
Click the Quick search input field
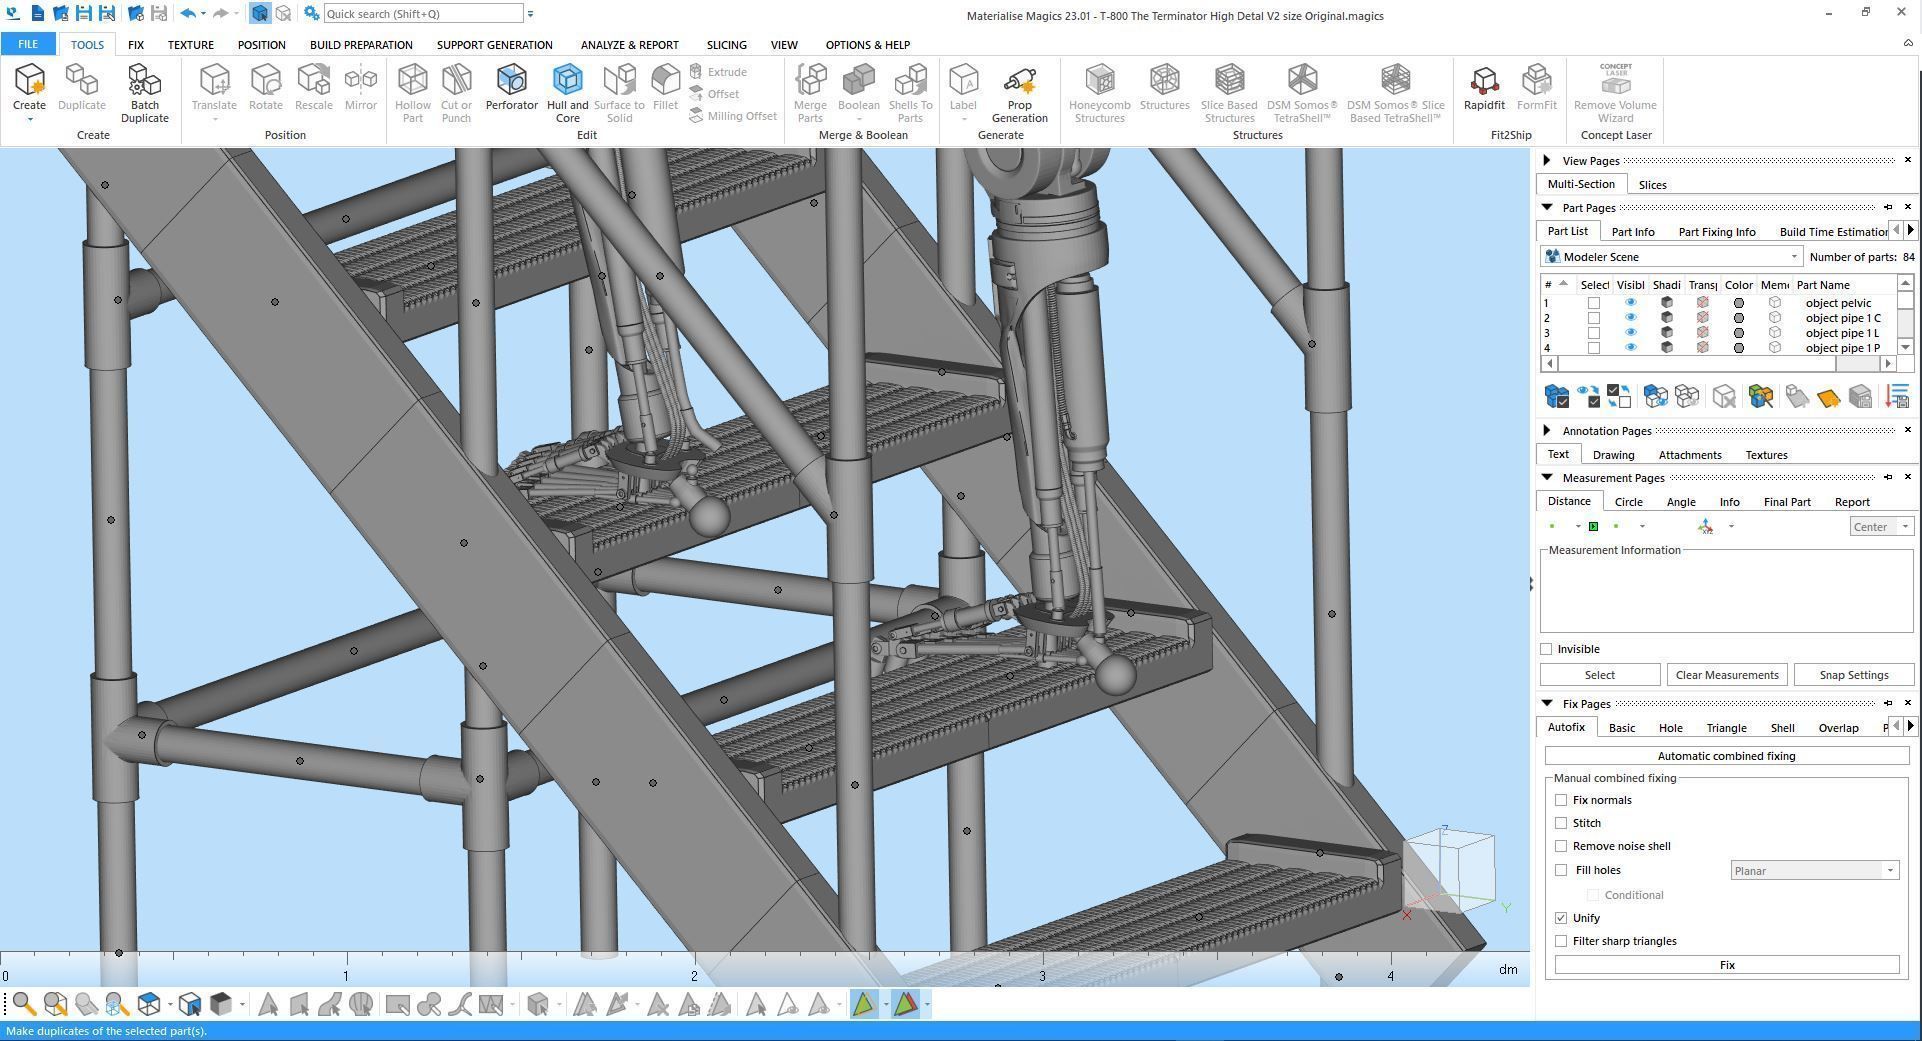coord(422,14)
